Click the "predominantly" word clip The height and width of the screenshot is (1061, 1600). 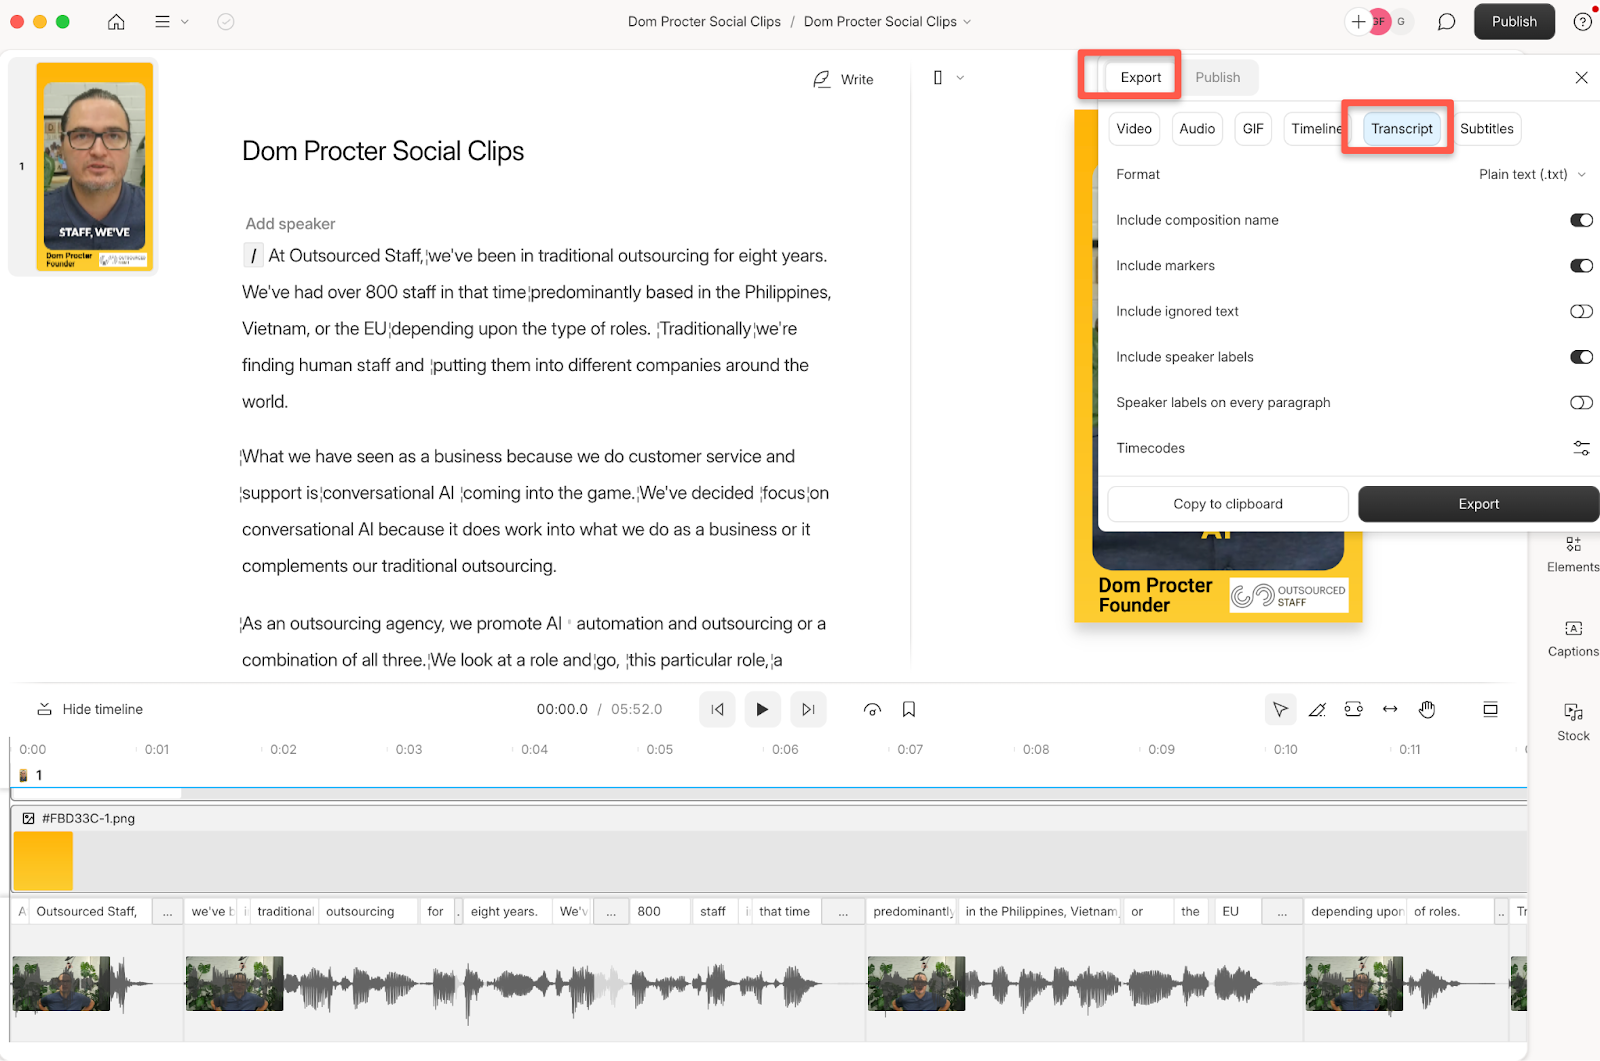coord(911,911)
